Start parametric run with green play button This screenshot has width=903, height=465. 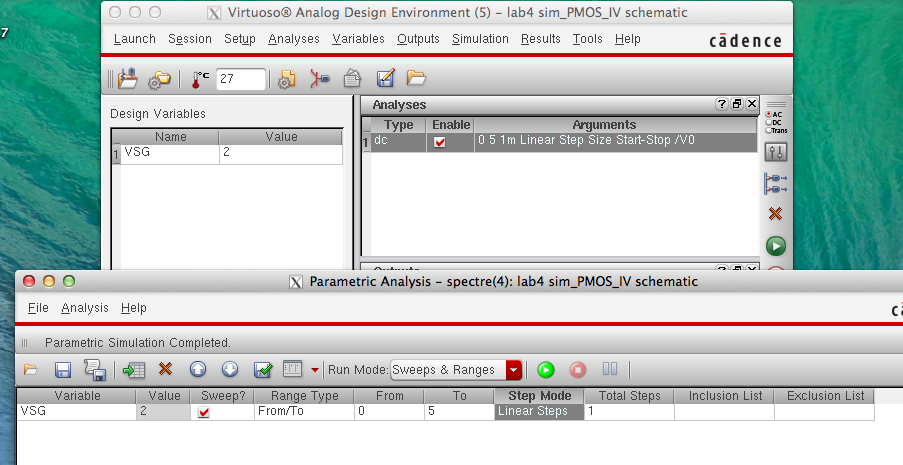[x=546, y=370]
